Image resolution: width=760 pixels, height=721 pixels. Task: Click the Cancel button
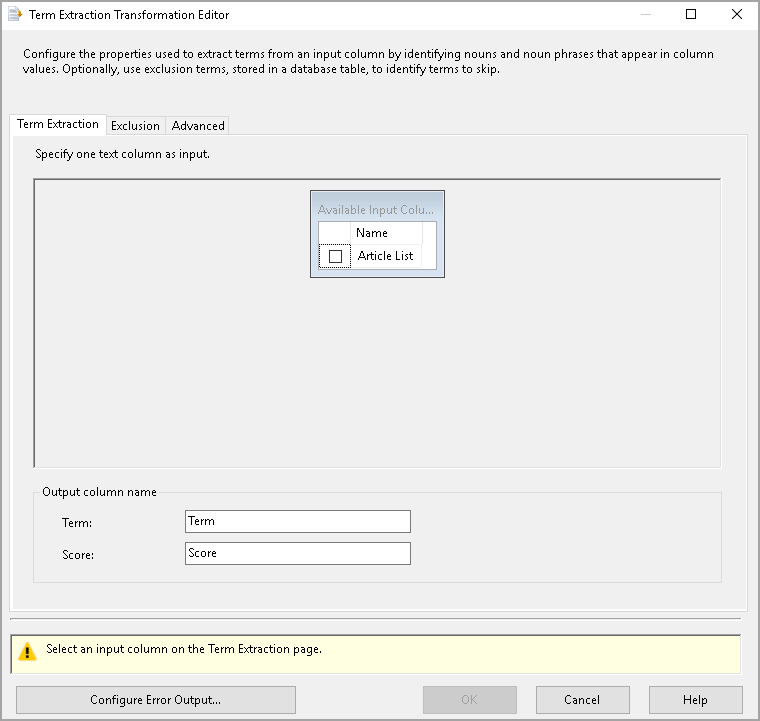click(x=582, y=700)
